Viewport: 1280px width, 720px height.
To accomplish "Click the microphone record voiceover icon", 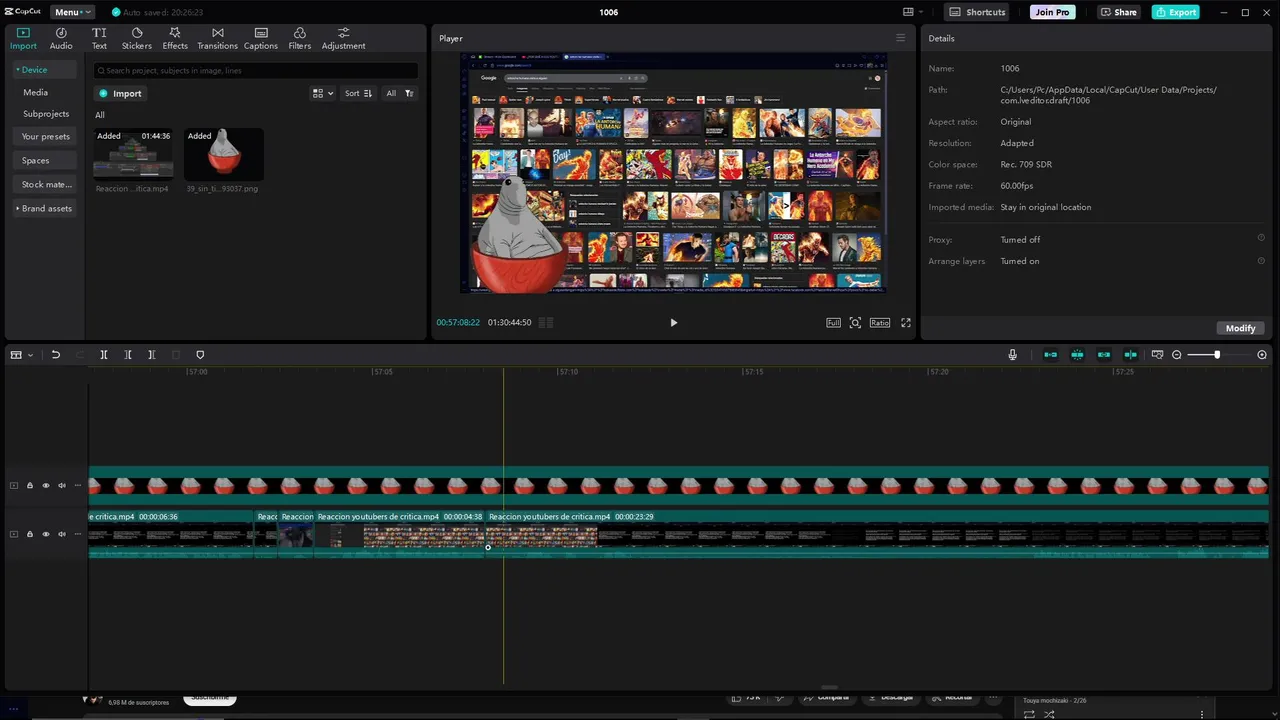I will coord(1013,355).
